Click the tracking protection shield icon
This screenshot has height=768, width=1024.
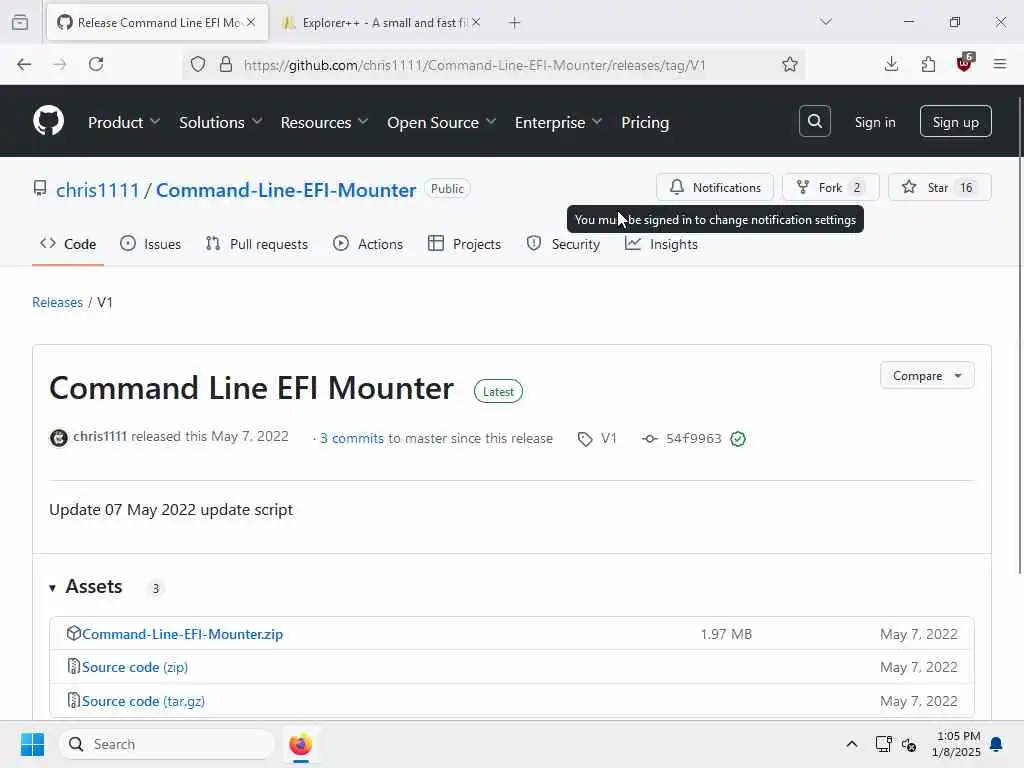pos(198,64)
